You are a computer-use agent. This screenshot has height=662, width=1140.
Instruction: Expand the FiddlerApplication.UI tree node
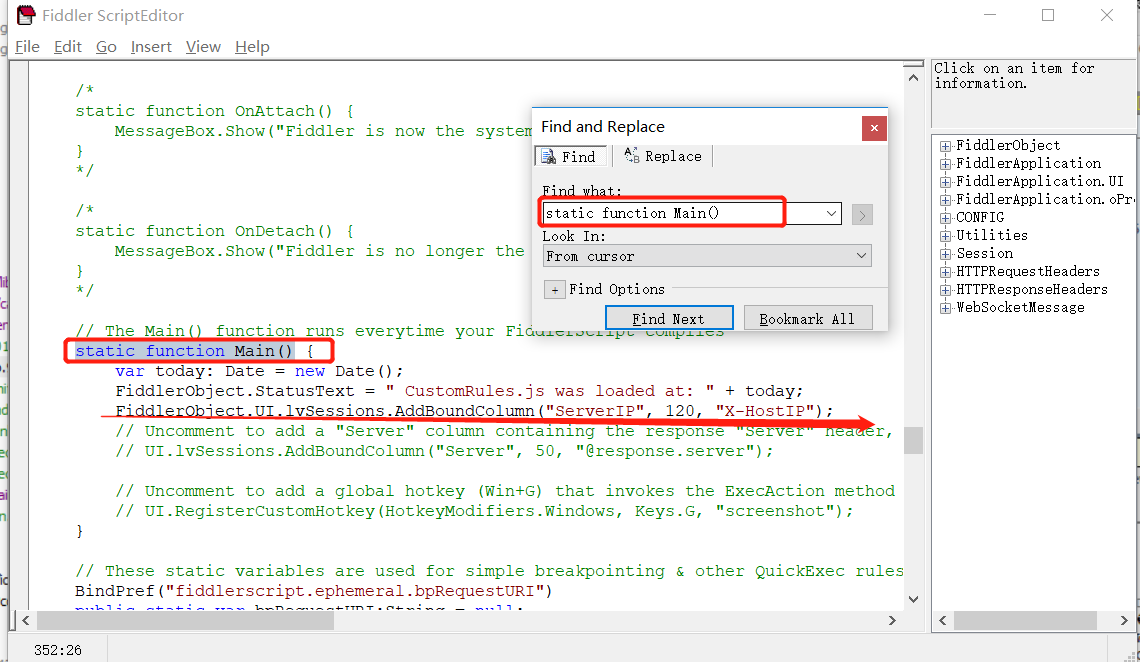pyautogui.click(x=945, y=182)
